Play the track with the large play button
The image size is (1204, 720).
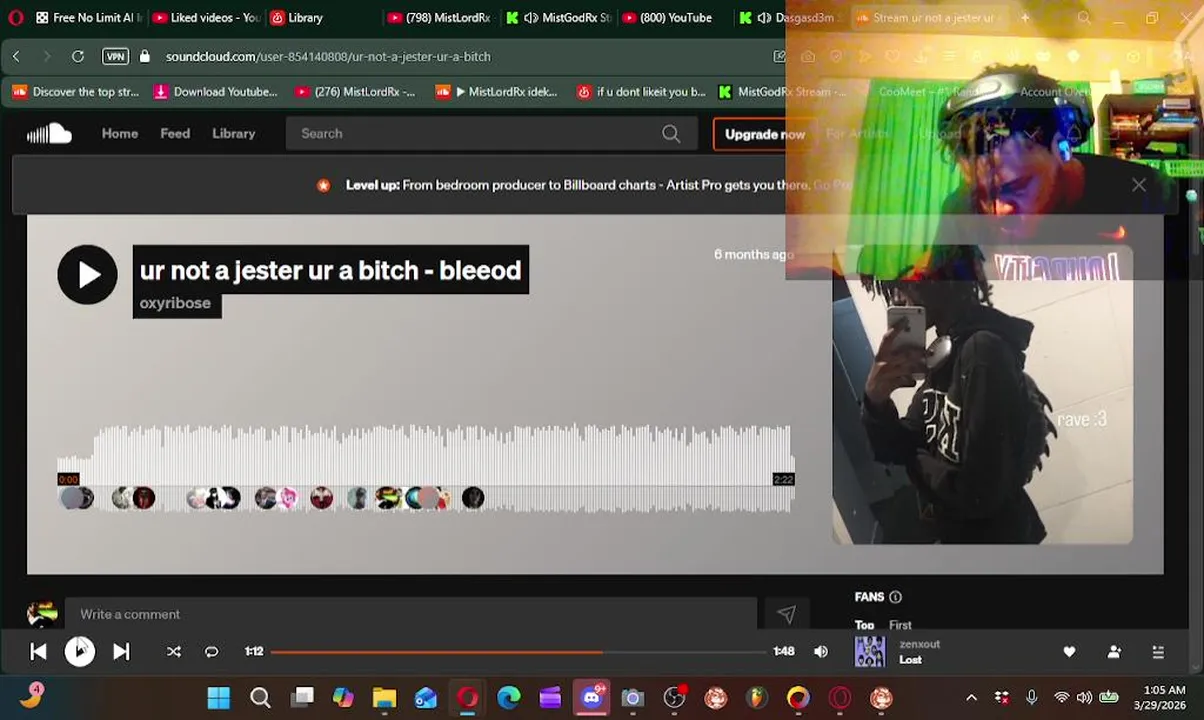(x=87, y=274)
